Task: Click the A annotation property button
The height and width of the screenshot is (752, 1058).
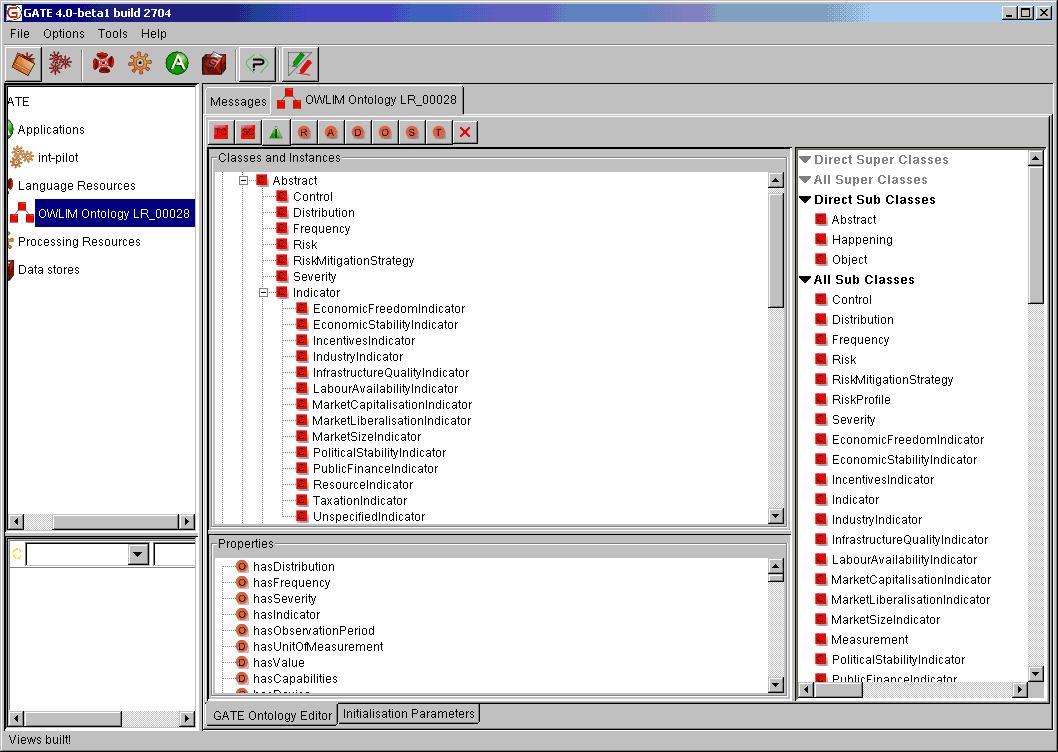Action: 331,132
